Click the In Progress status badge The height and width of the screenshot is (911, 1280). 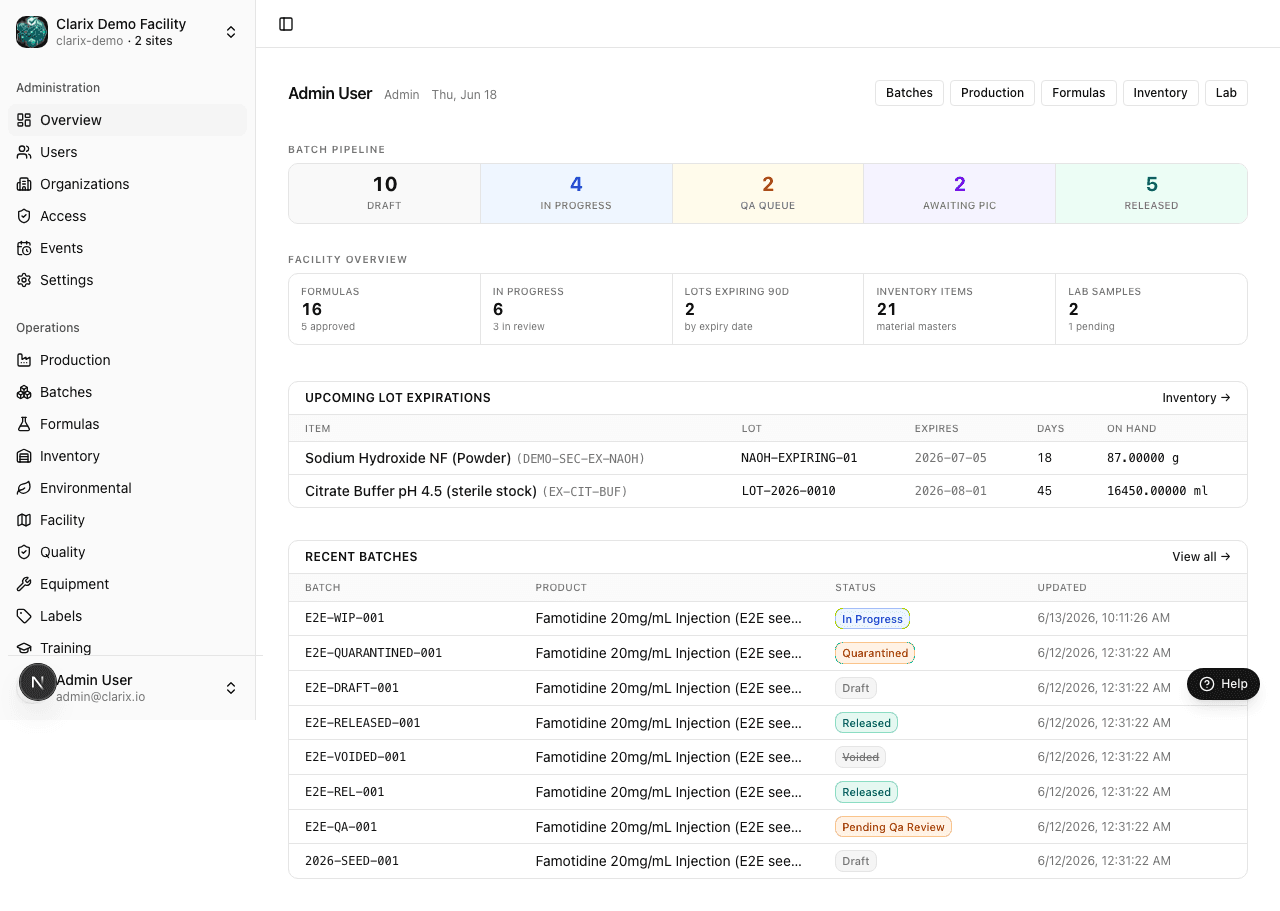point(872,619)
